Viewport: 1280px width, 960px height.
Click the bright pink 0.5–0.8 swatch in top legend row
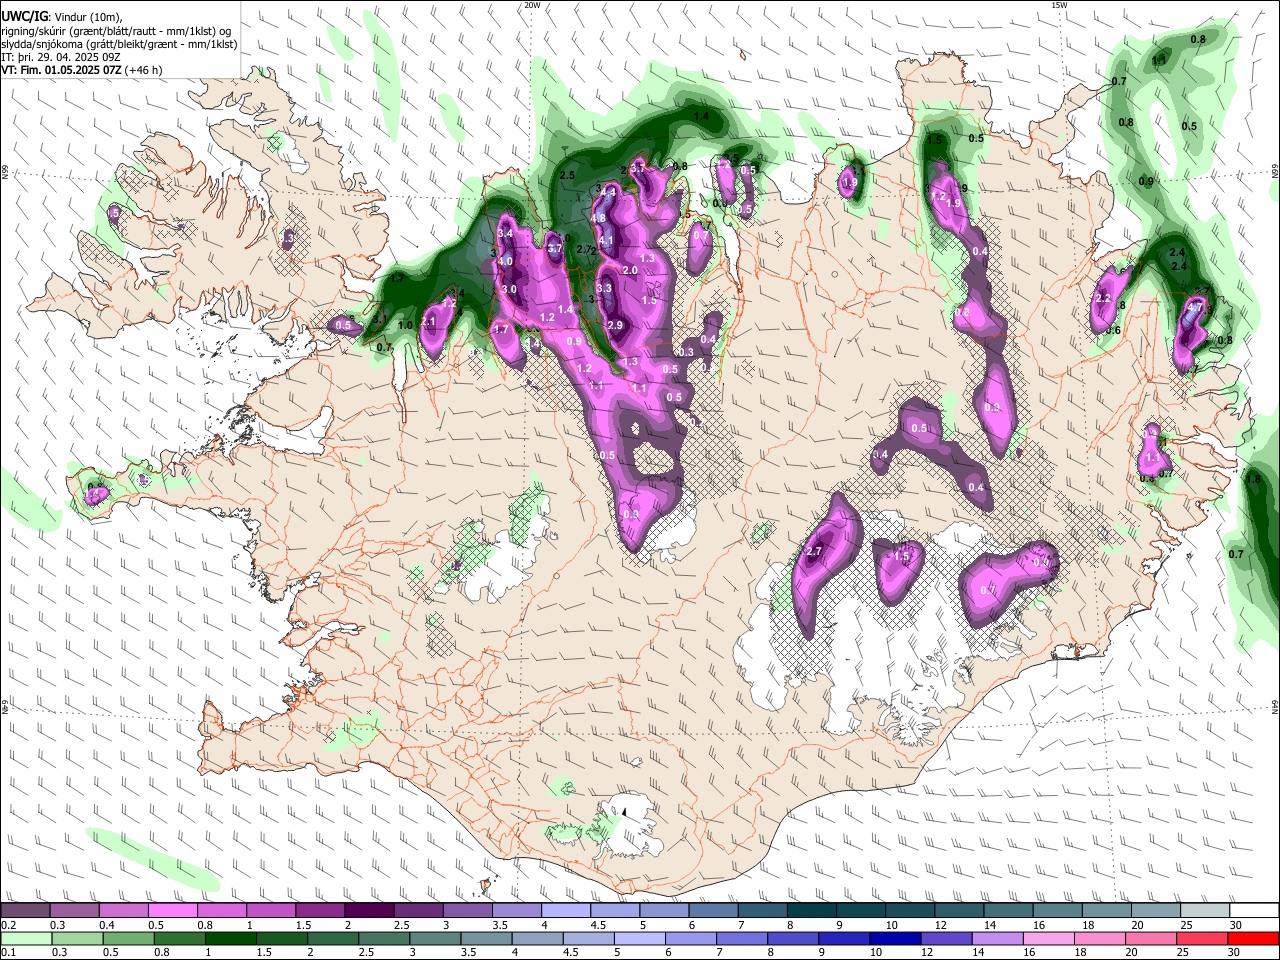tap(172, 911)
